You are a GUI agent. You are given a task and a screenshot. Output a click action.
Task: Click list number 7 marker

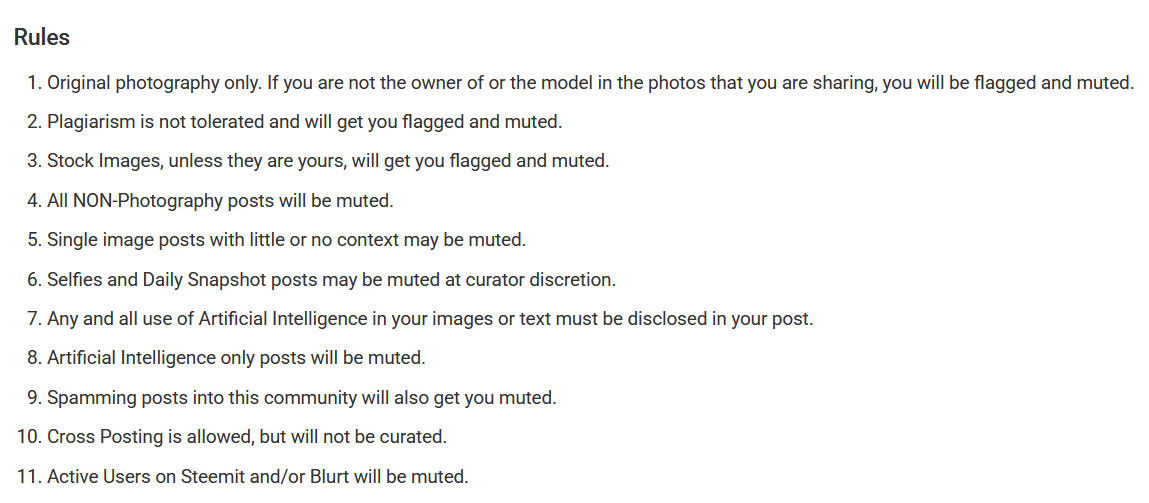33,319
